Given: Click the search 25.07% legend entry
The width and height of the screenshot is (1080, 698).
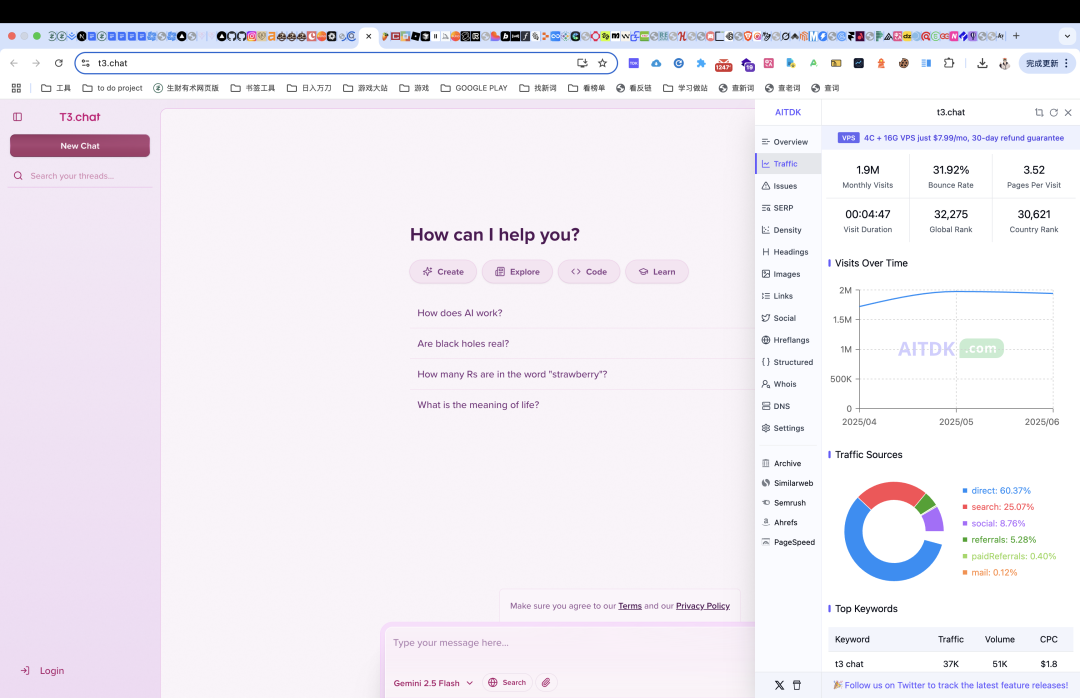Looking at the screenshot, I should [998, 507].
